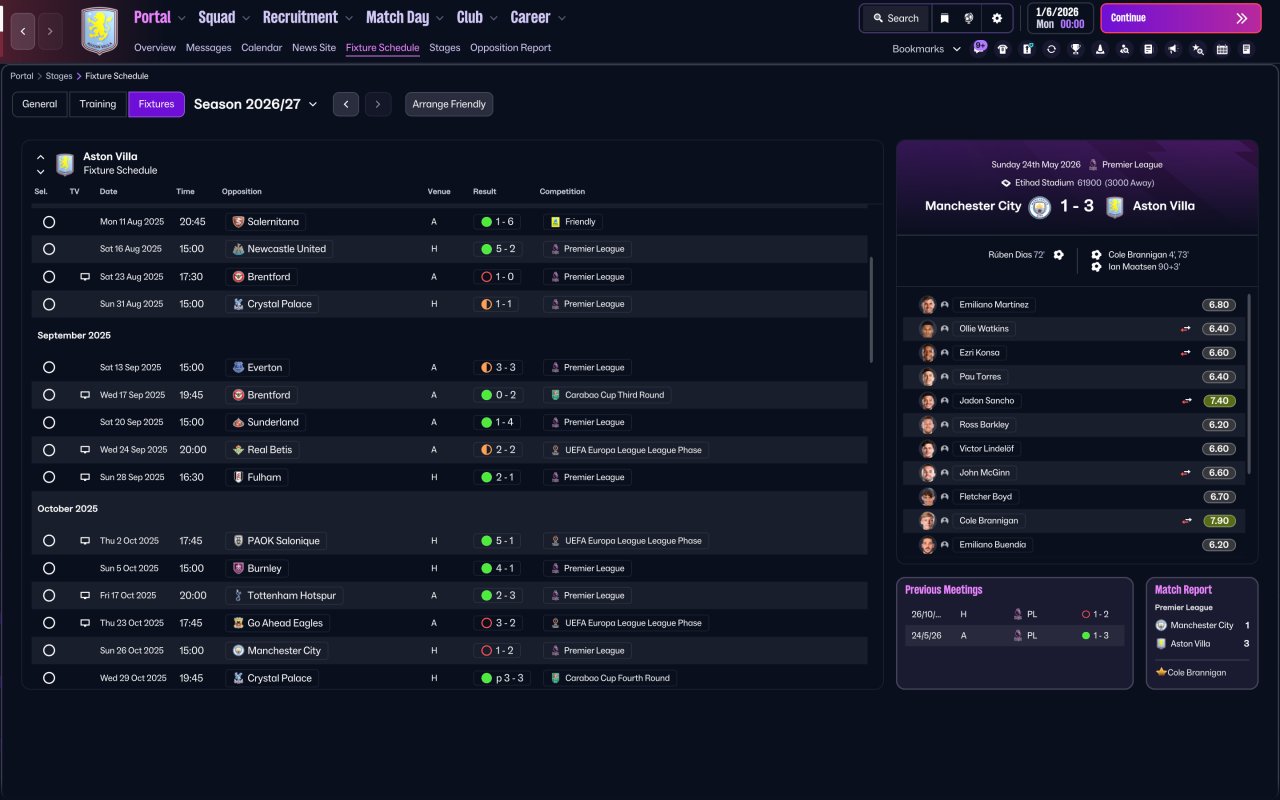This screenshot has width=1280, height=800.
Task: Click the Carabao Cup logo on Sep Brentford row
Action: 555,395
